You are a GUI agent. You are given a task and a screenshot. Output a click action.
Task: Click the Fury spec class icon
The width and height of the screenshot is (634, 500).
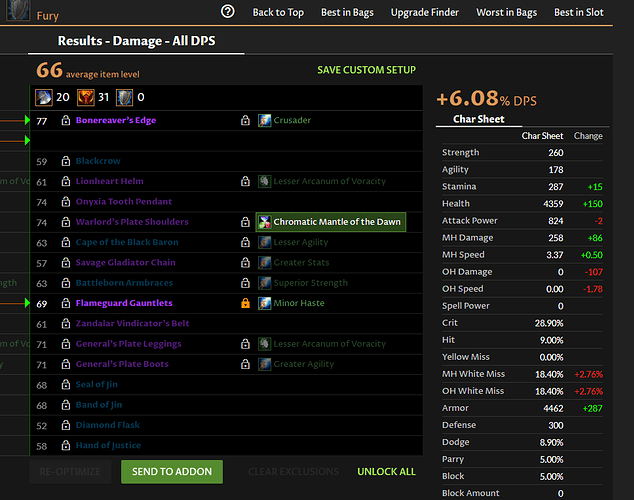(18, 11)
